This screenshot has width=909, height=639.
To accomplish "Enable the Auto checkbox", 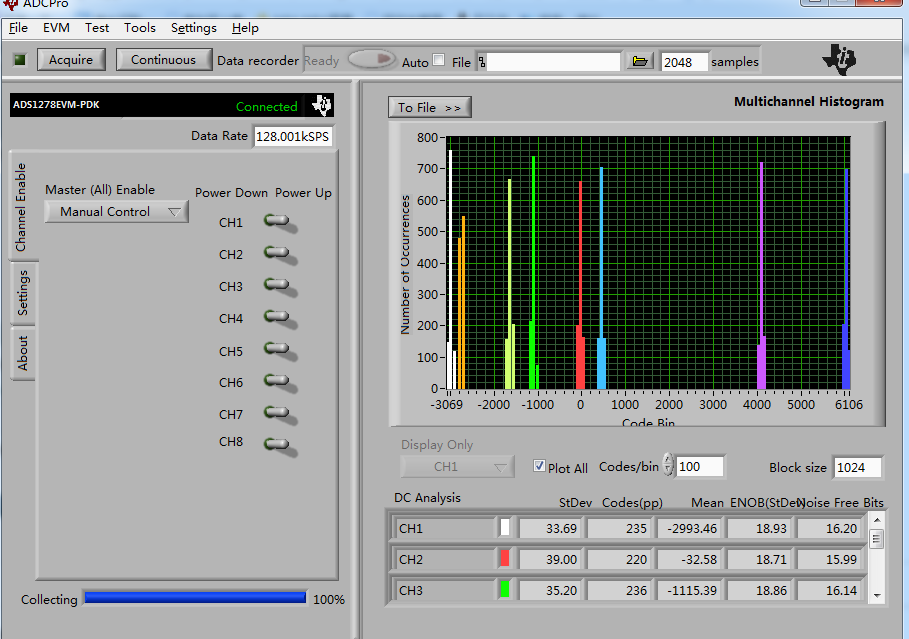I will point(438,61).
